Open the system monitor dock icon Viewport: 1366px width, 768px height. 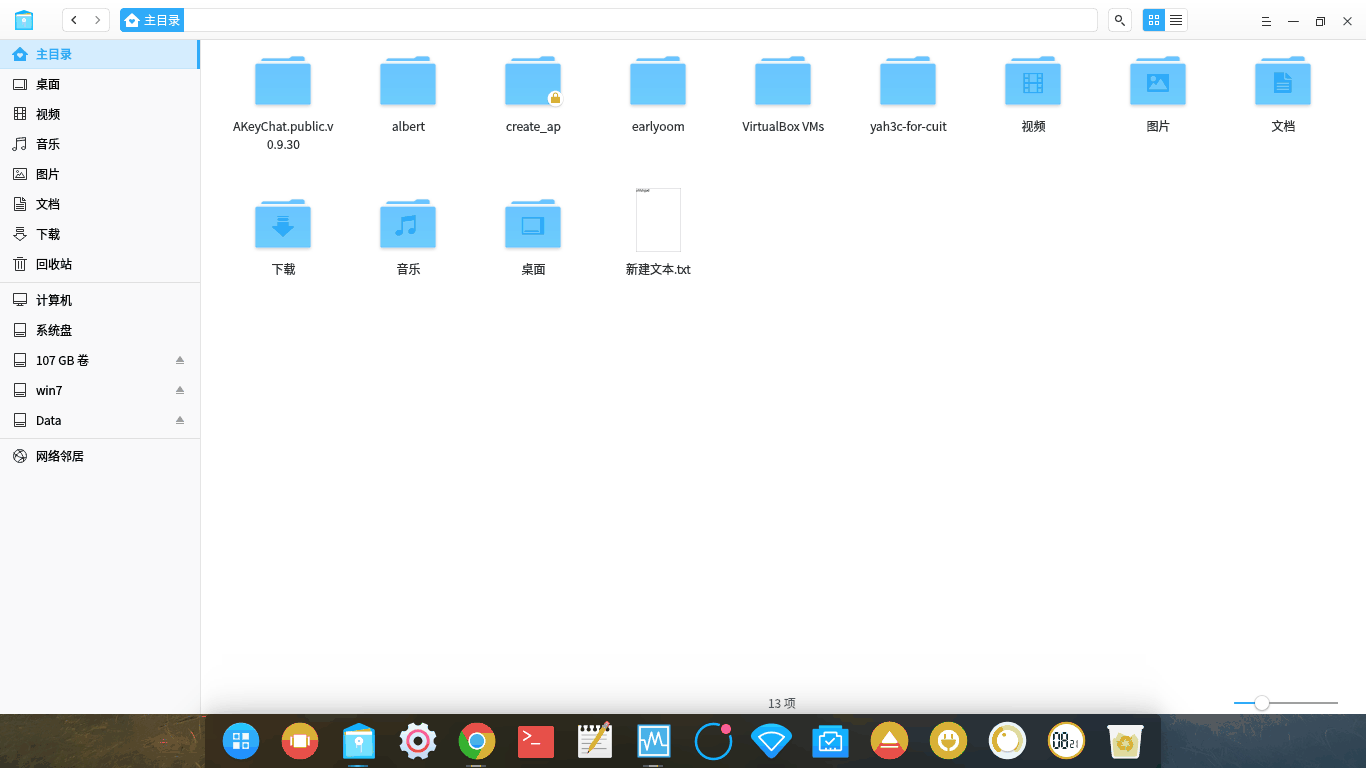pyautogui.click(x=654, y=741)
